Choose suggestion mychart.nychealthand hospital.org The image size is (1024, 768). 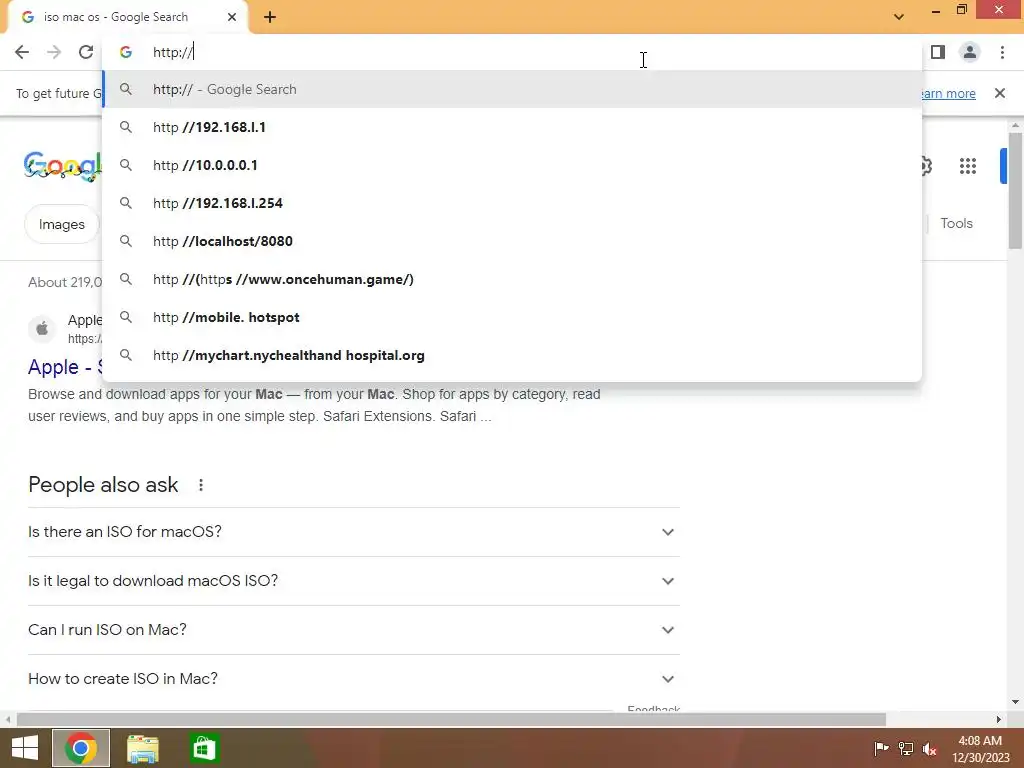(512, 355)
